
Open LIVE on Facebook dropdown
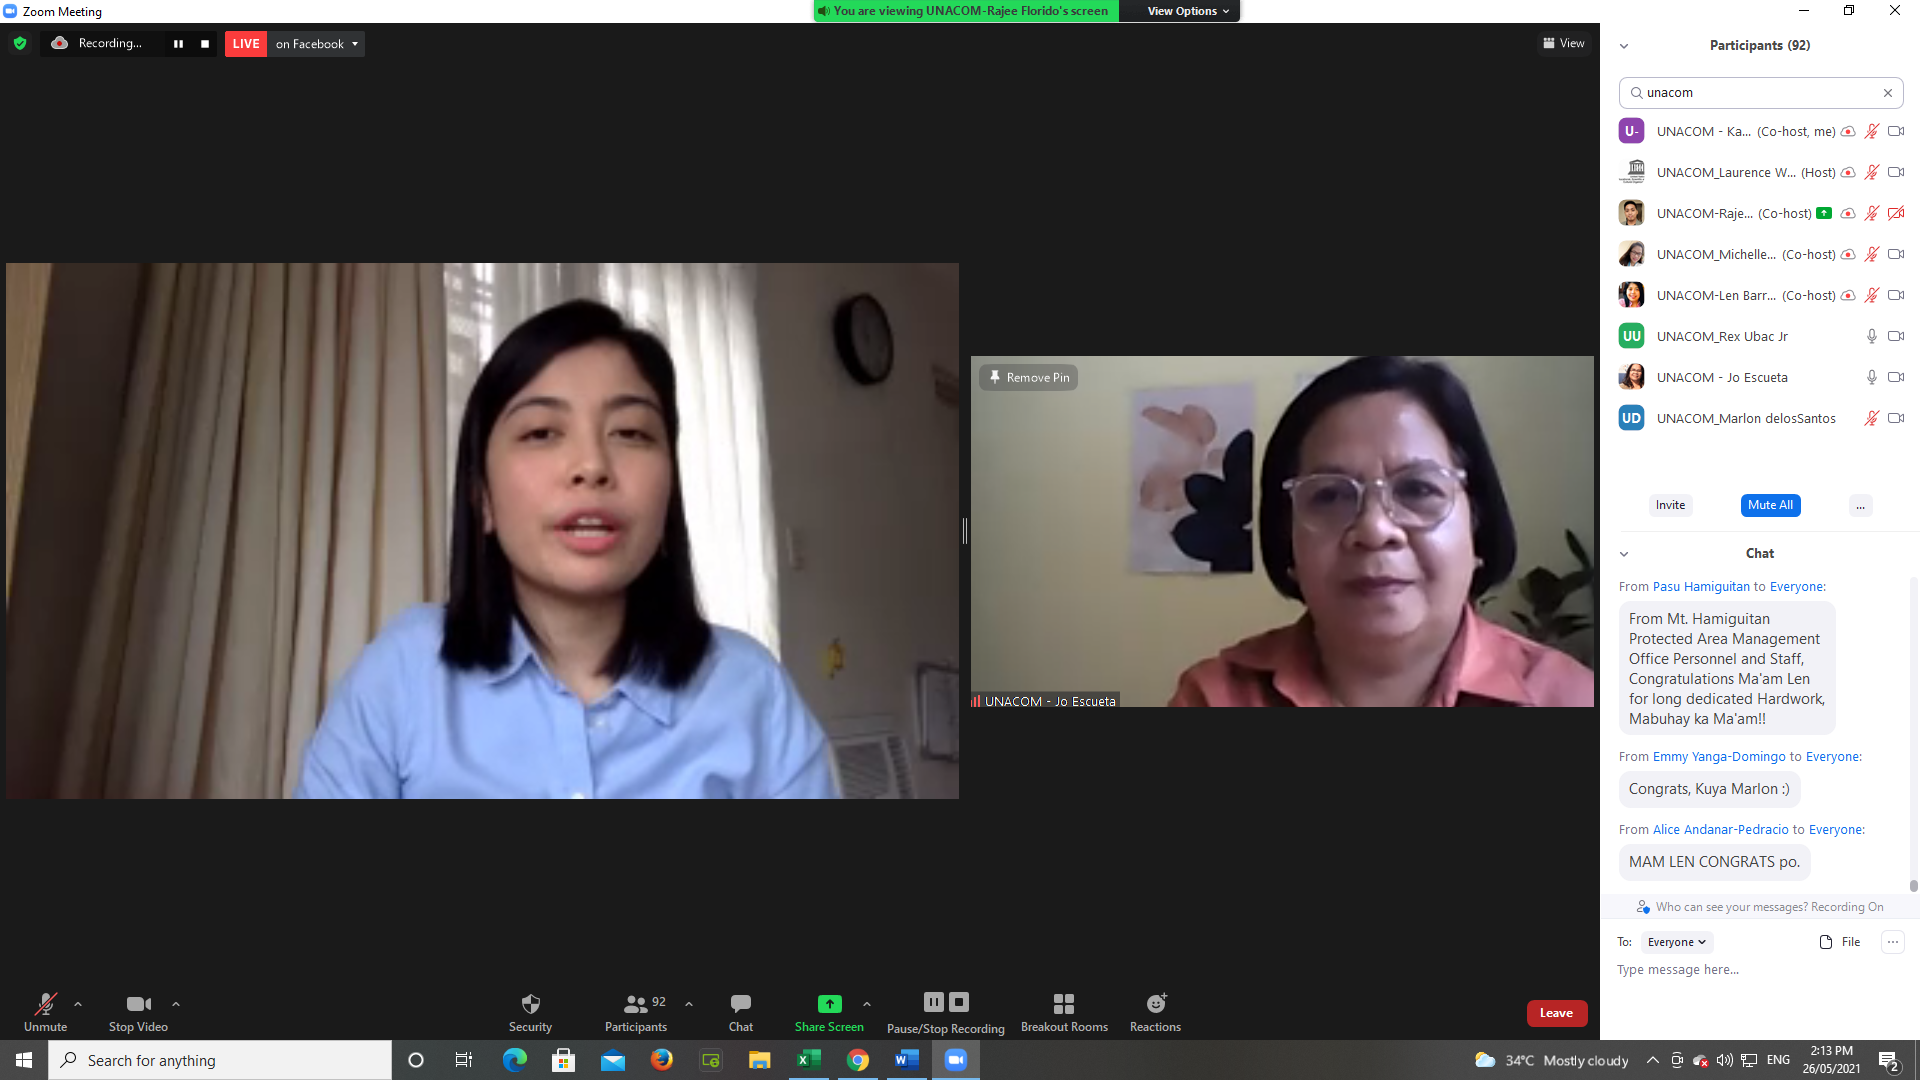click(x=316, y=44)
